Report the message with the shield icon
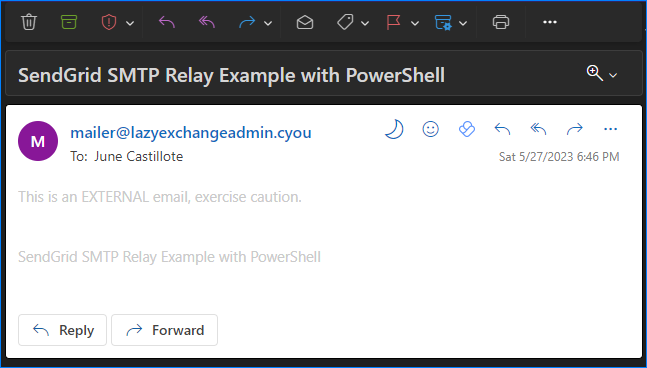This screenshot has height=368, width=647. click(109, 22)
